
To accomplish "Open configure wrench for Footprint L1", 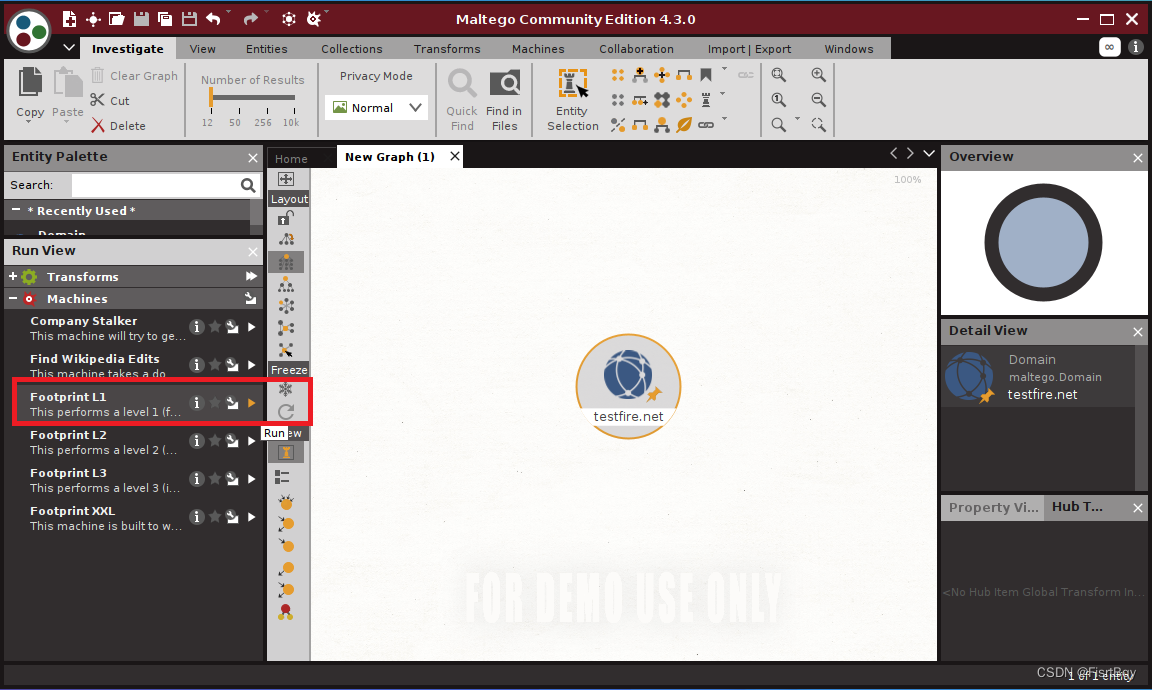I will 232,403.
